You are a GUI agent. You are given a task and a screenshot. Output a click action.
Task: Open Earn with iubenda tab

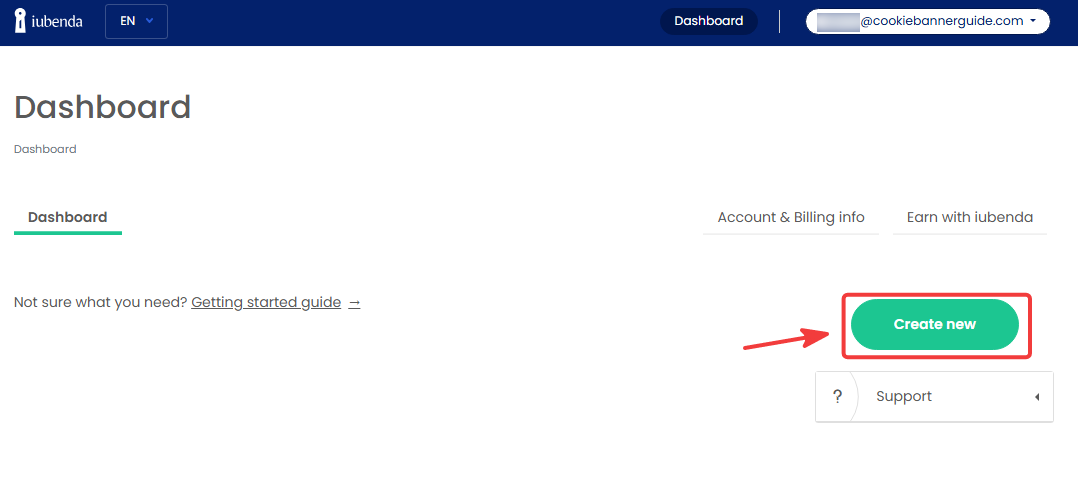pos(969,218)
